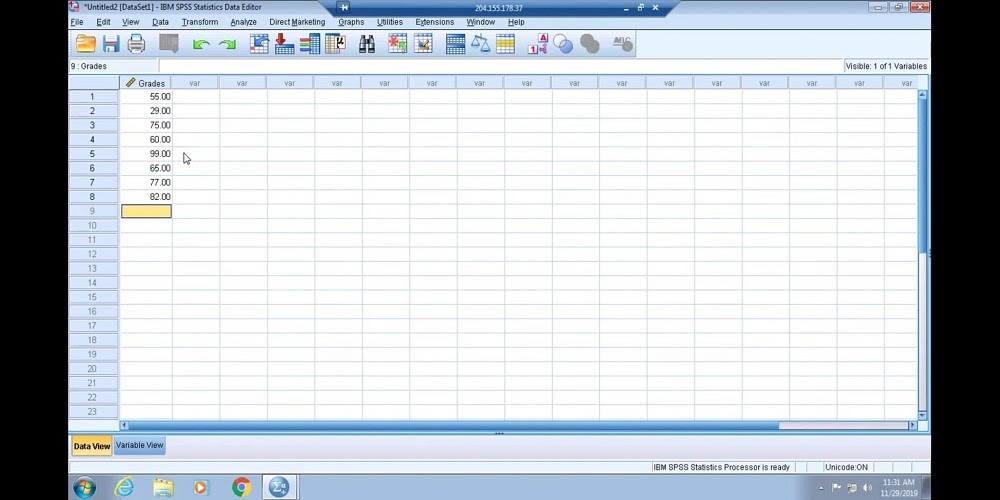The height and width of the screenshot is (500, 1000).
Task: Click the Redo arrow icon
Action: (x=227, y=44)
